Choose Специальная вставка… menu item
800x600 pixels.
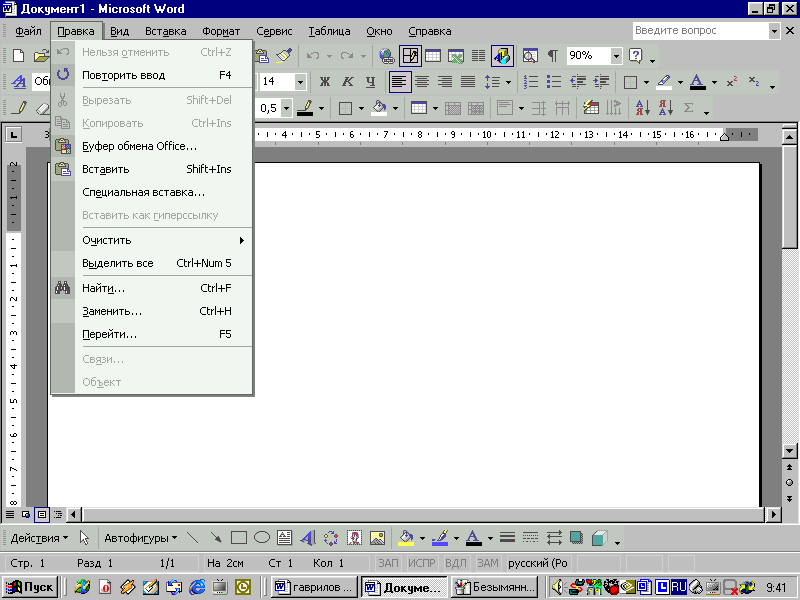pos(152,192)
